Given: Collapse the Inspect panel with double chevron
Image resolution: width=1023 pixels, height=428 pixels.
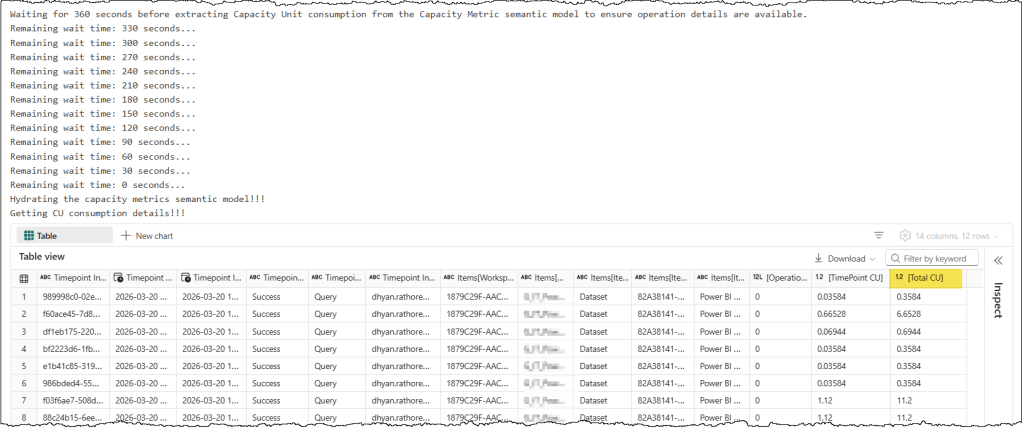Looking at the screenshot, I should [997, 259].
